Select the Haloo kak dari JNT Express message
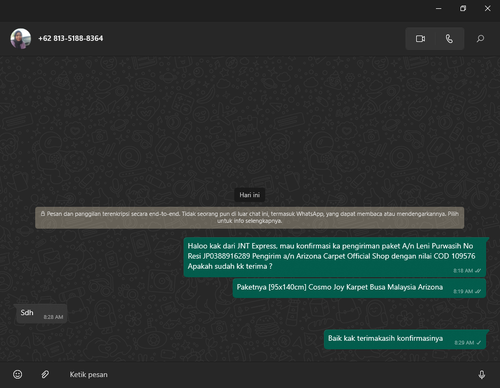Image resolution: width=500 pixels, height=388 pixels. (x=335, y=257)
